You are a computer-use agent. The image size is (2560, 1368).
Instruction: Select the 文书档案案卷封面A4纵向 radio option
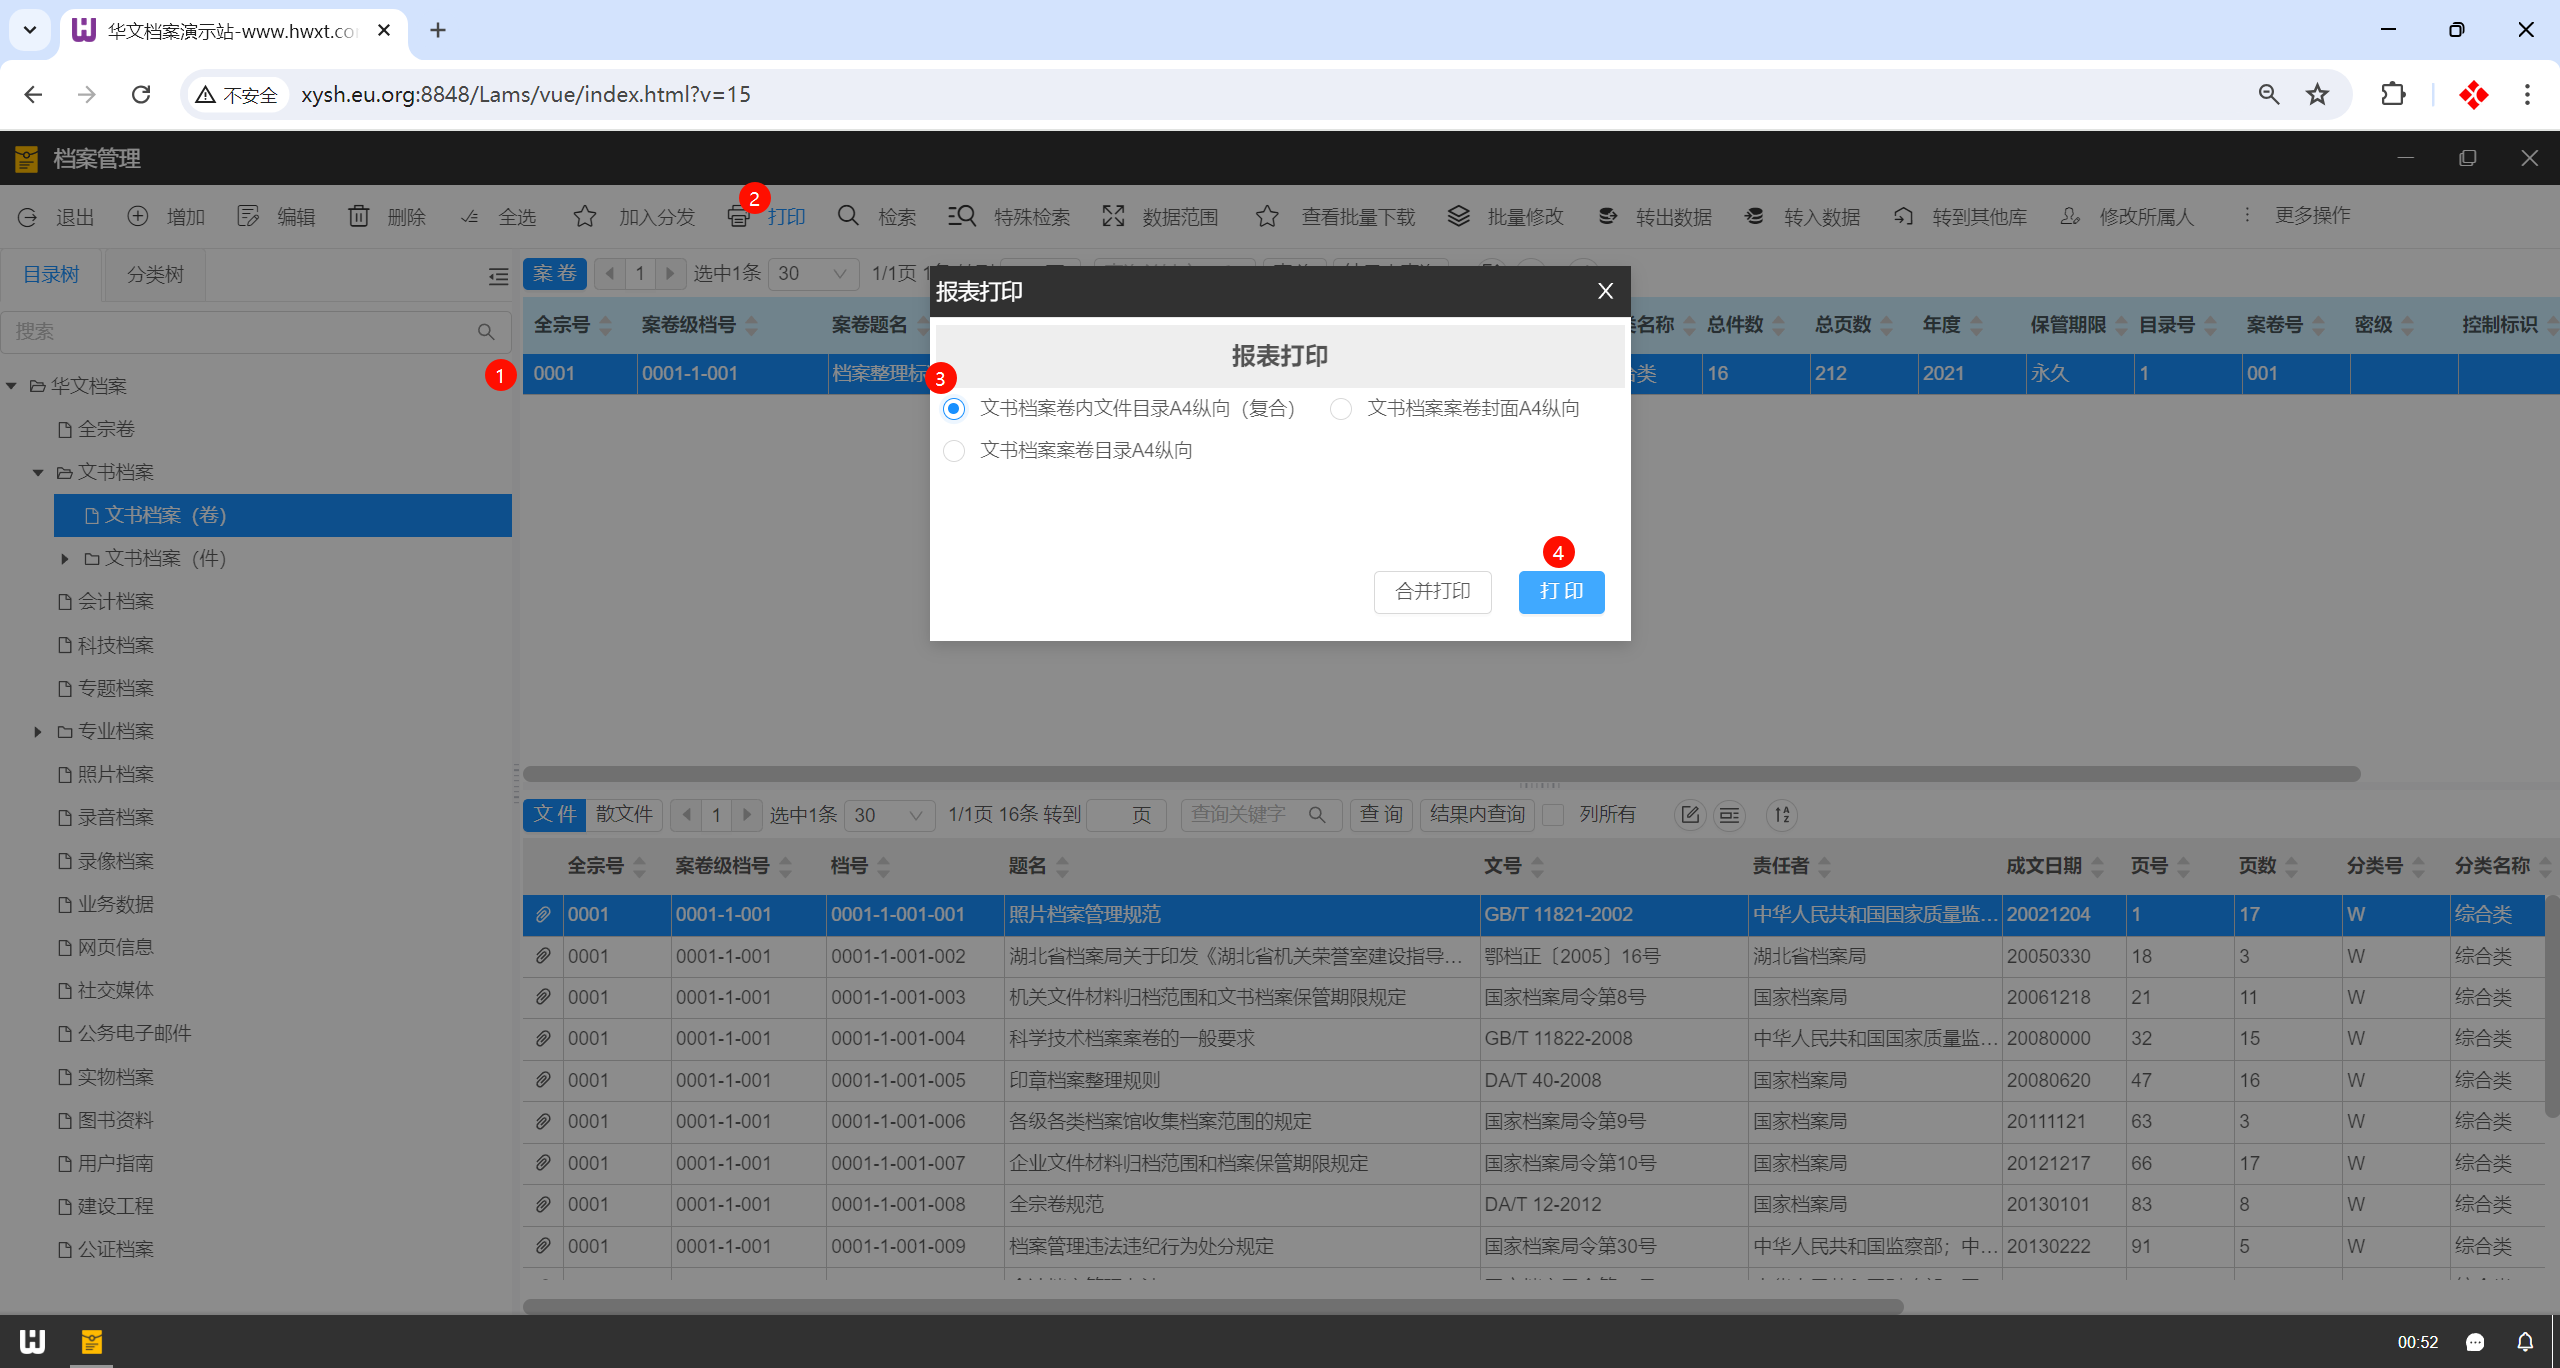tap(1341, 409)
